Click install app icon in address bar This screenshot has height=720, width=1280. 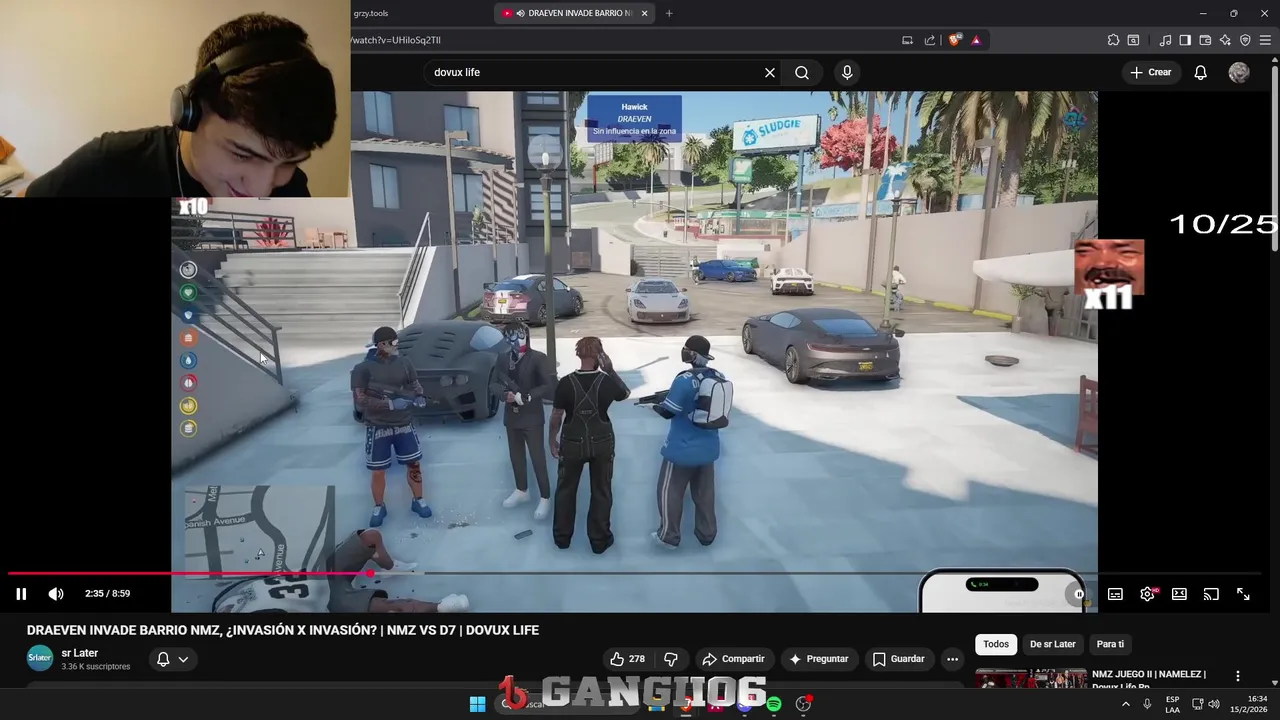(x=907, y=40)
